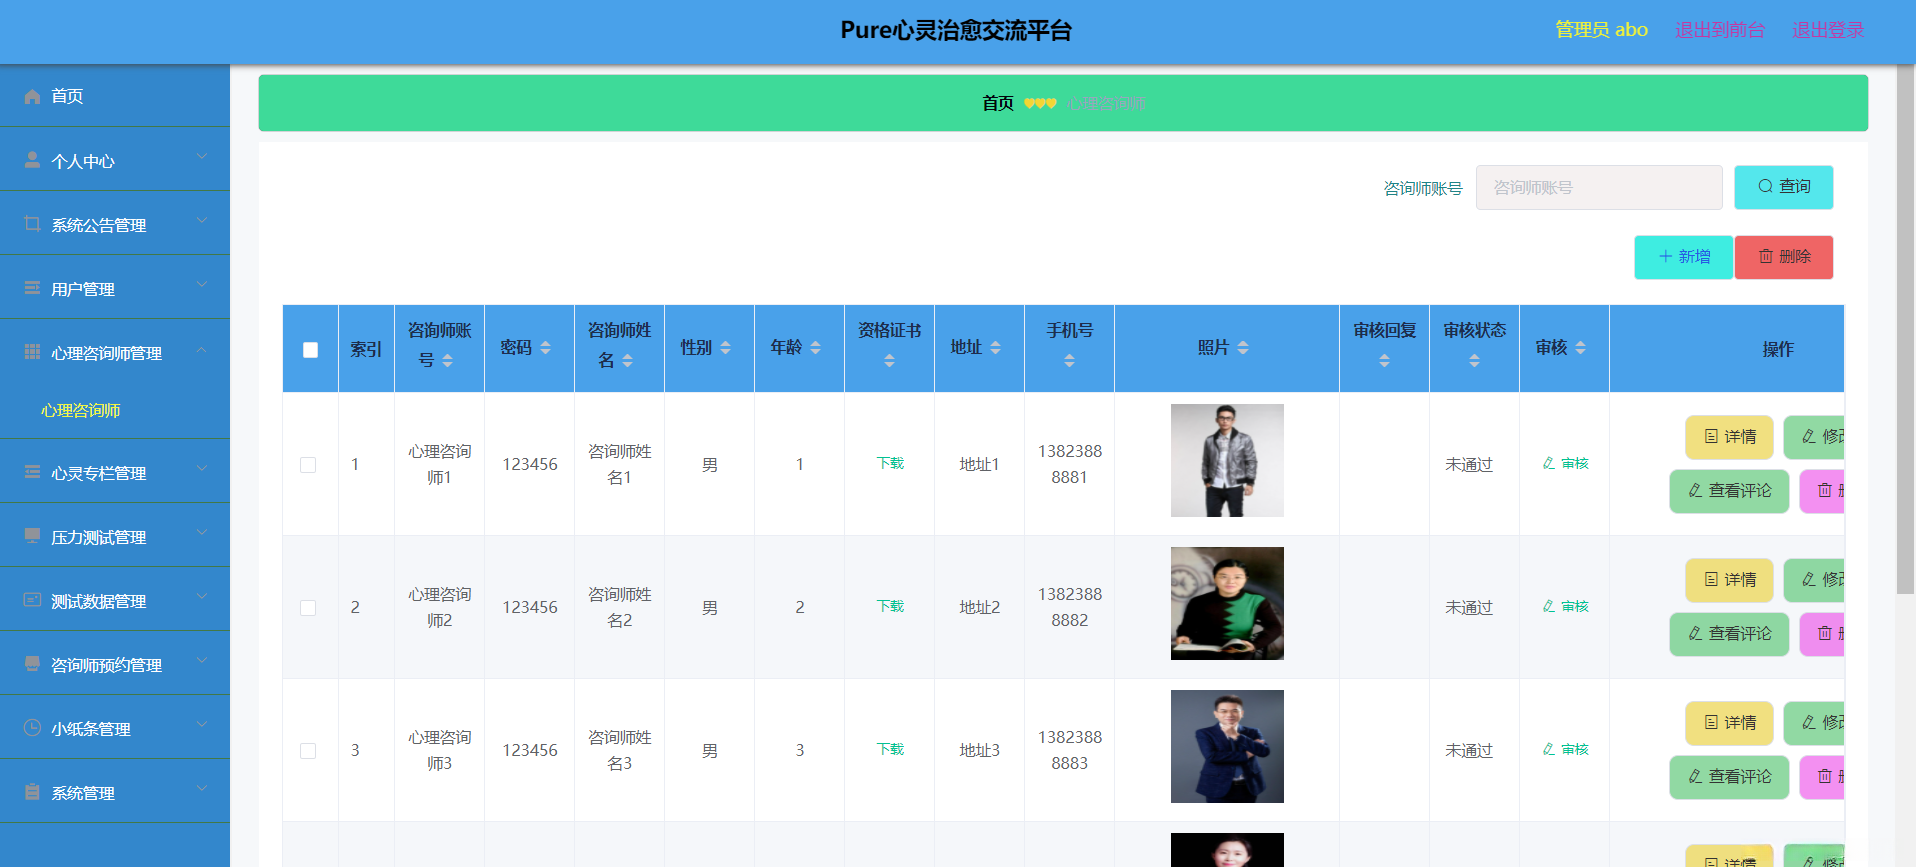Expand the 个人中心 submenu chevron

[202, 157]
